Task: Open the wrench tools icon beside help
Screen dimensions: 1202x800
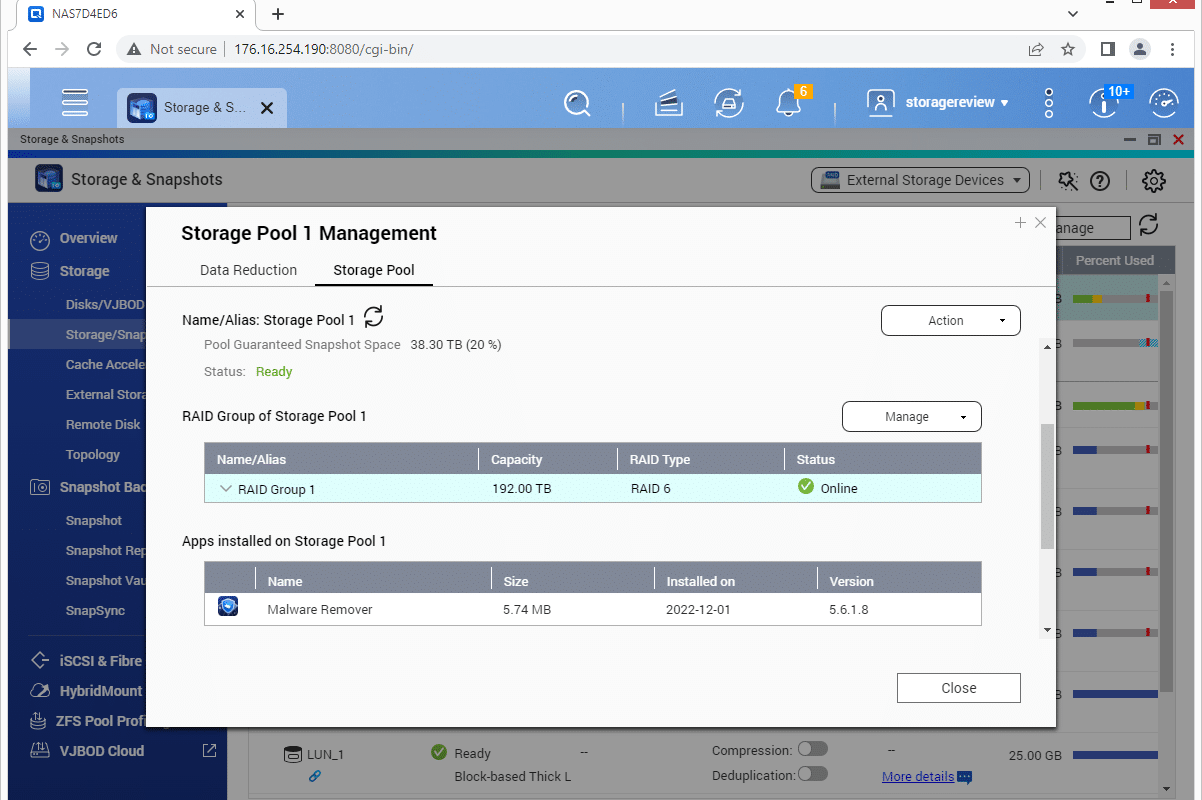Action: pyautogui.click(x=1067, y=181)
